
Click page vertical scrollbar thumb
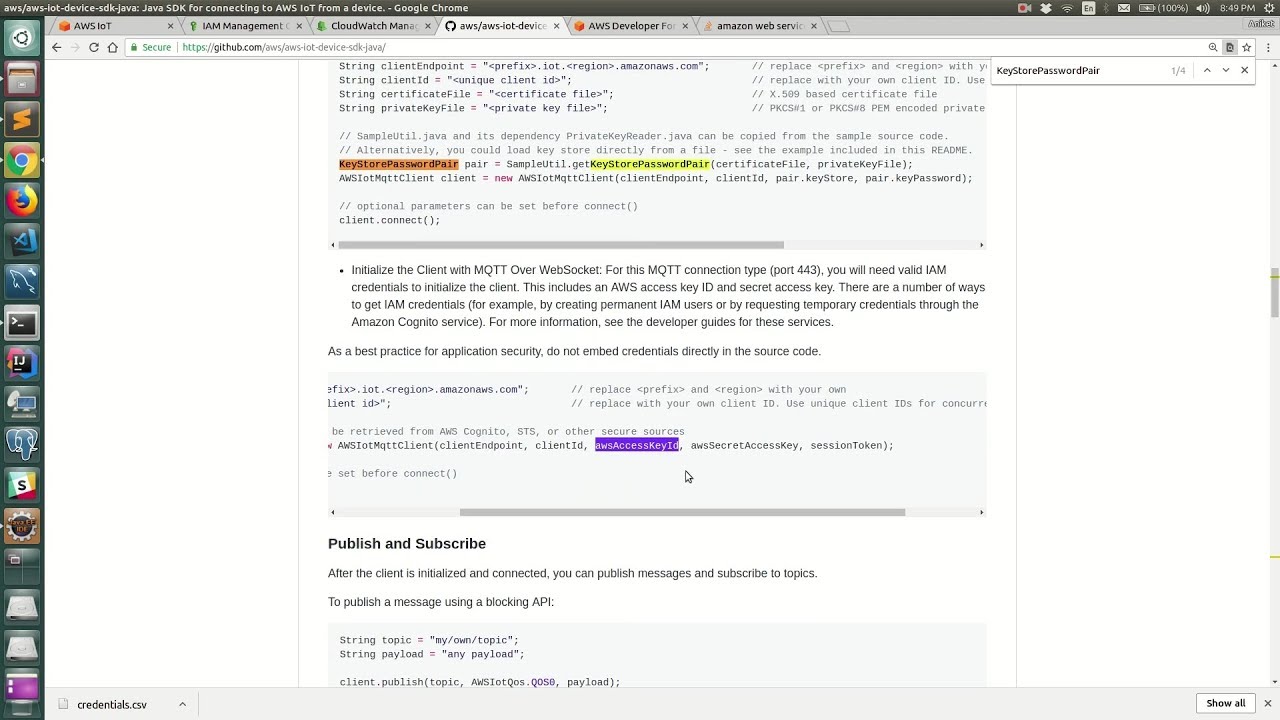[x=1274, y=292]
